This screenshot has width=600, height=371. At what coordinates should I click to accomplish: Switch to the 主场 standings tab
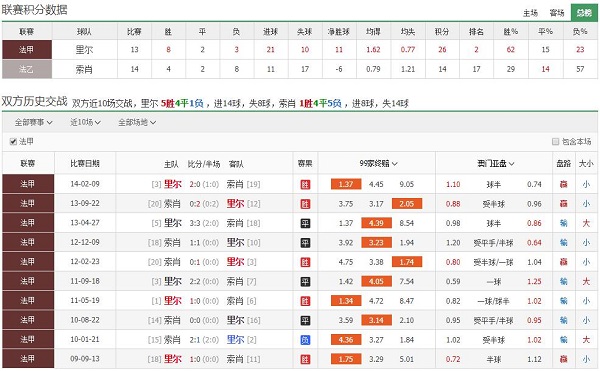530,13
